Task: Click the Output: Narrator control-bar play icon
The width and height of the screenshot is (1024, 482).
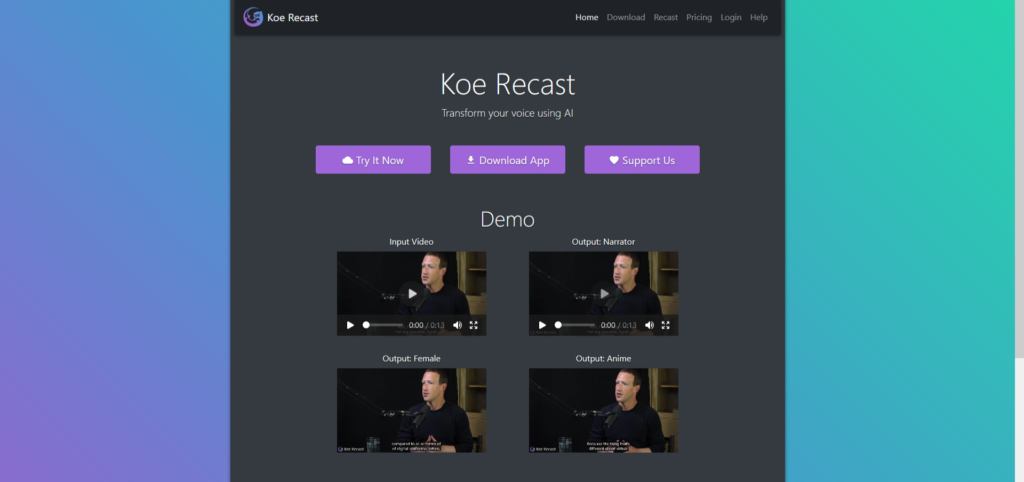Action: 542,325
